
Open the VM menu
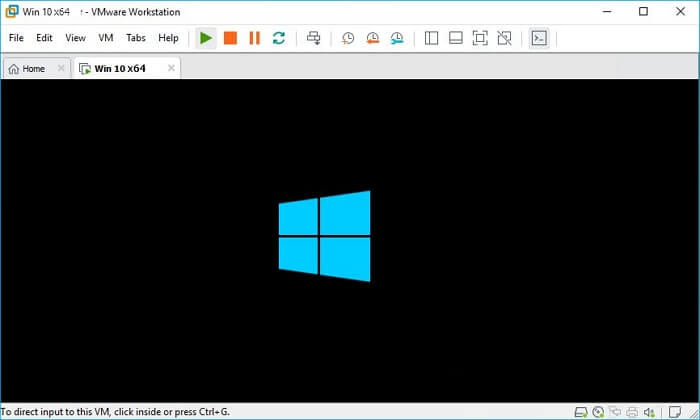coord(106,38)
